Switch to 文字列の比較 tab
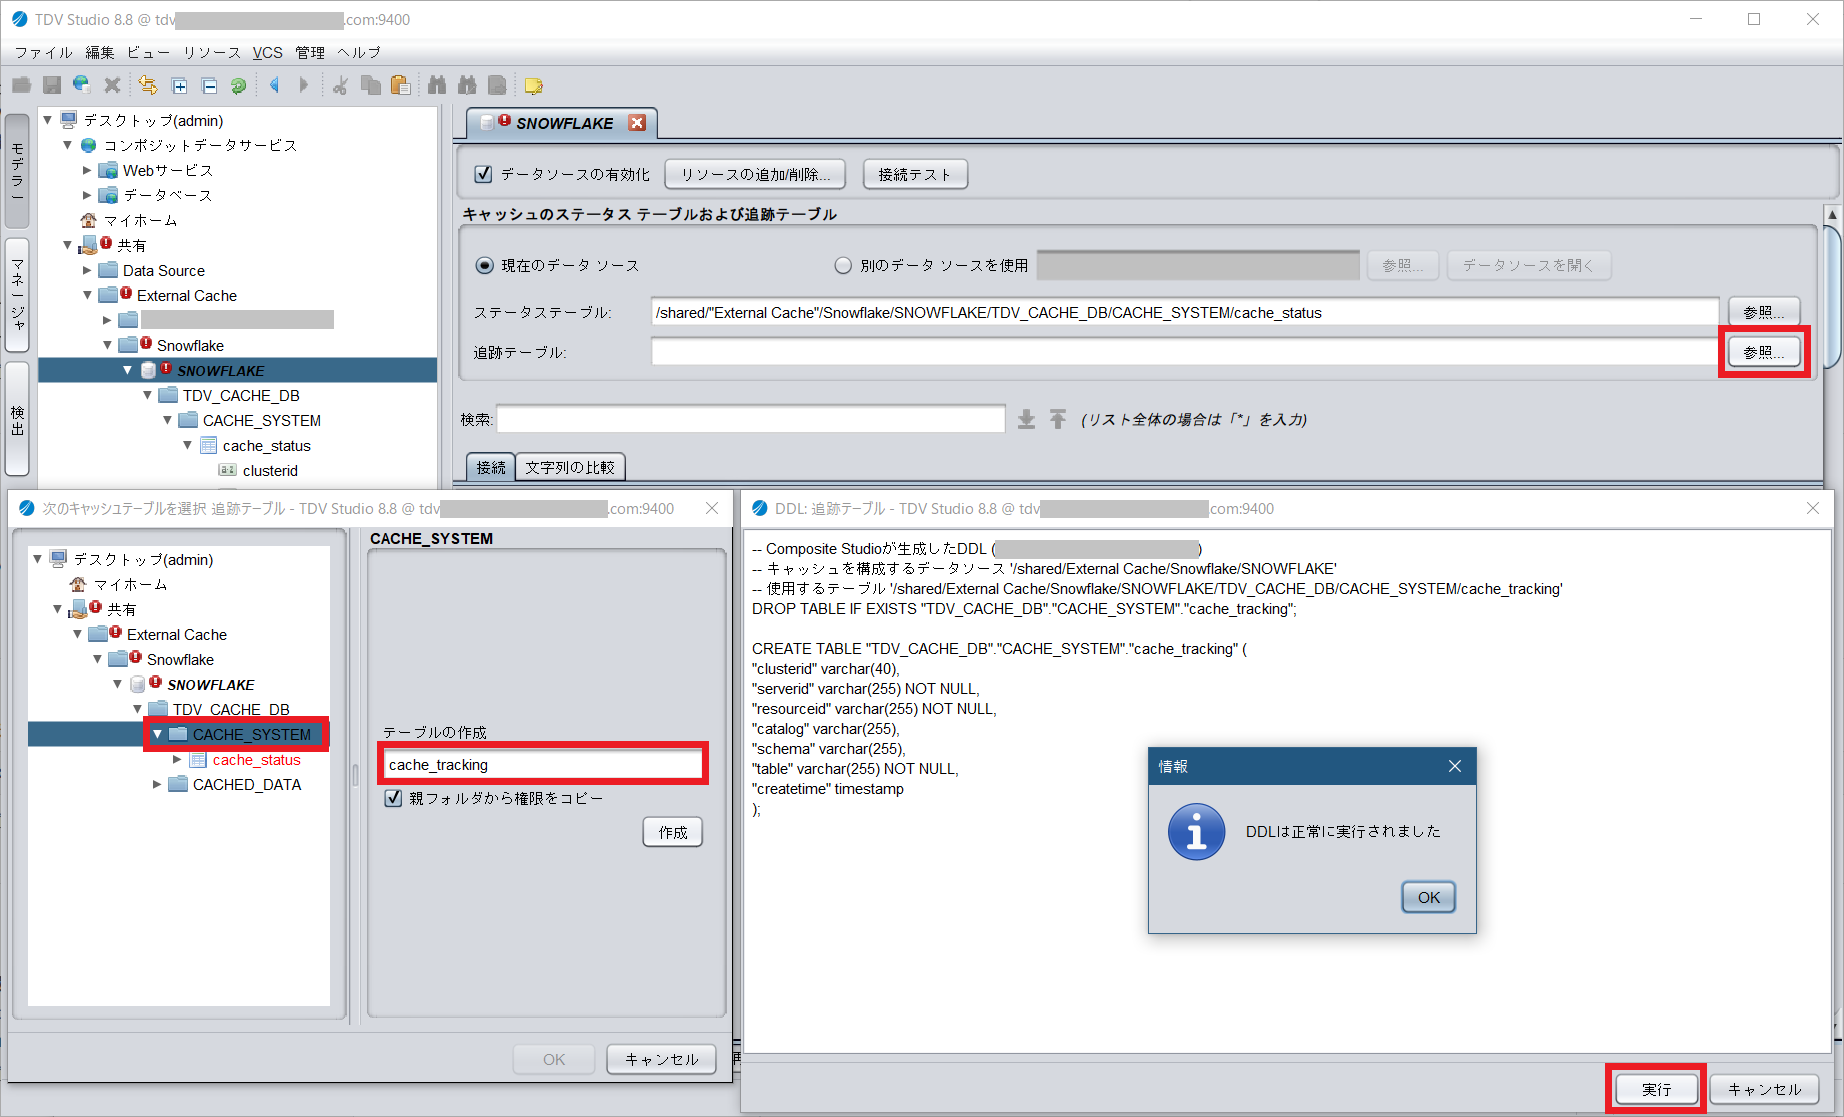 click(570, 467)
